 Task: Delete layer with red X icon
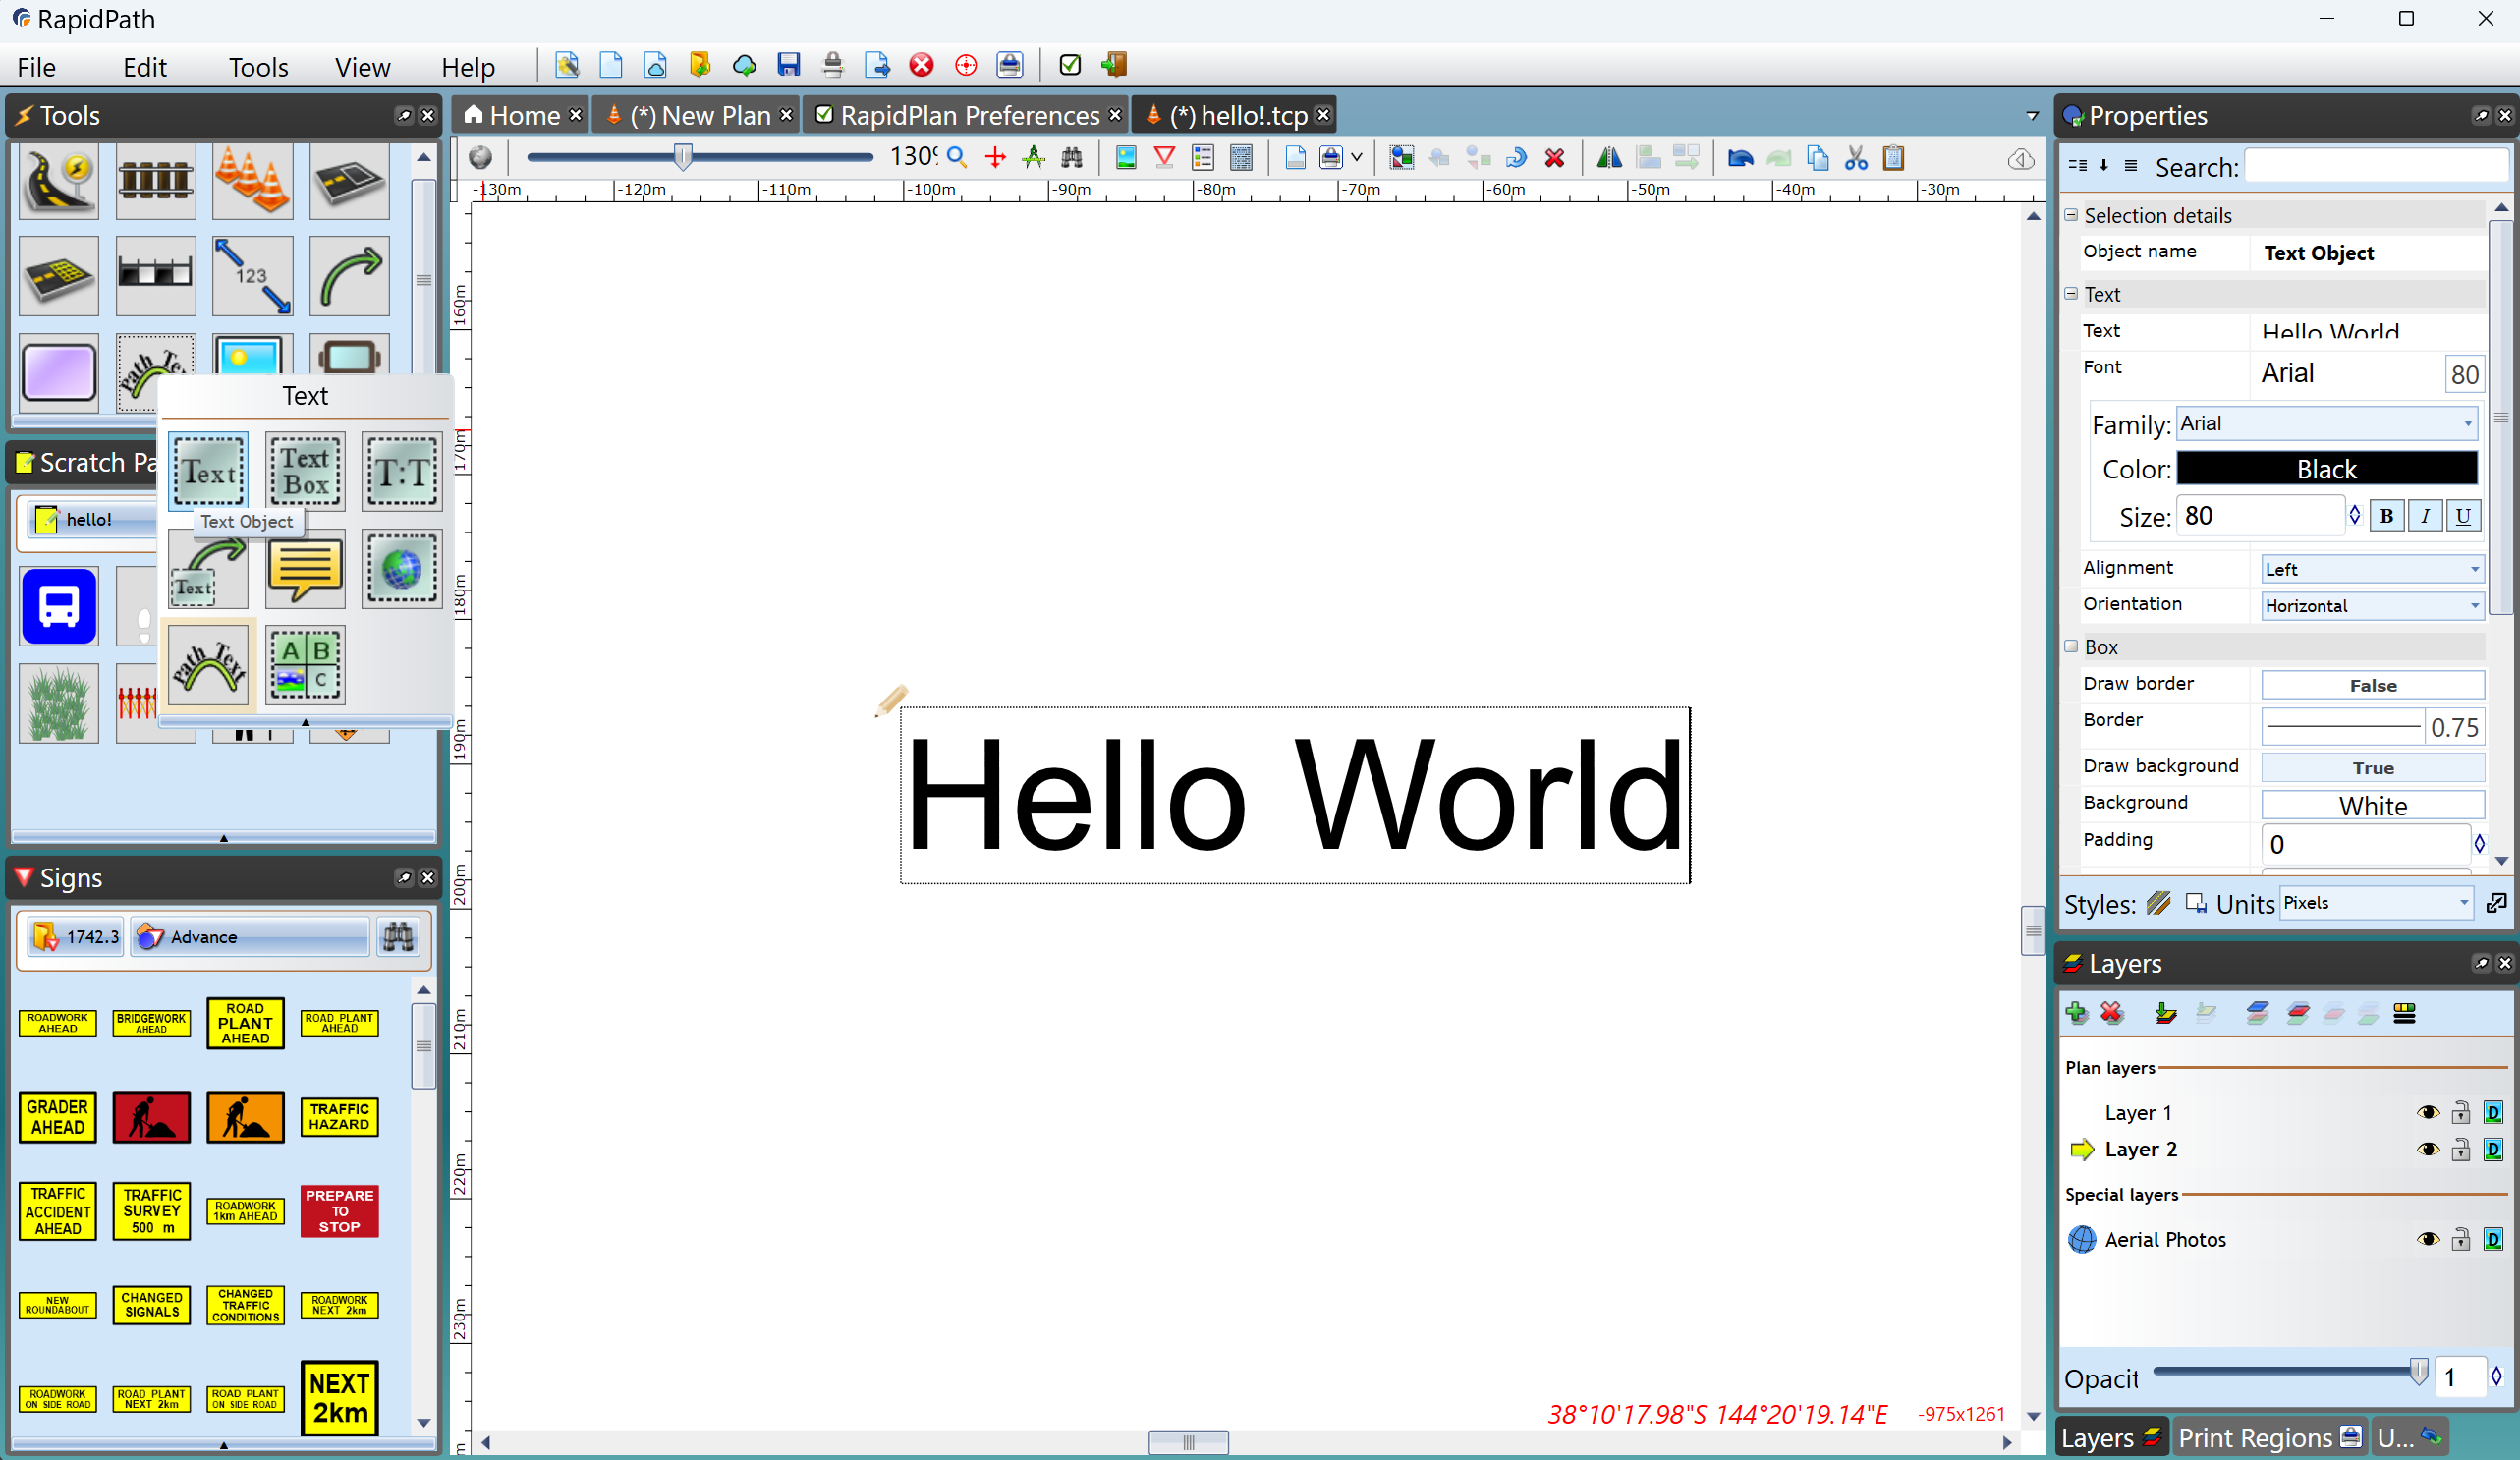pyautogui.click(x=2112, y=1013)
